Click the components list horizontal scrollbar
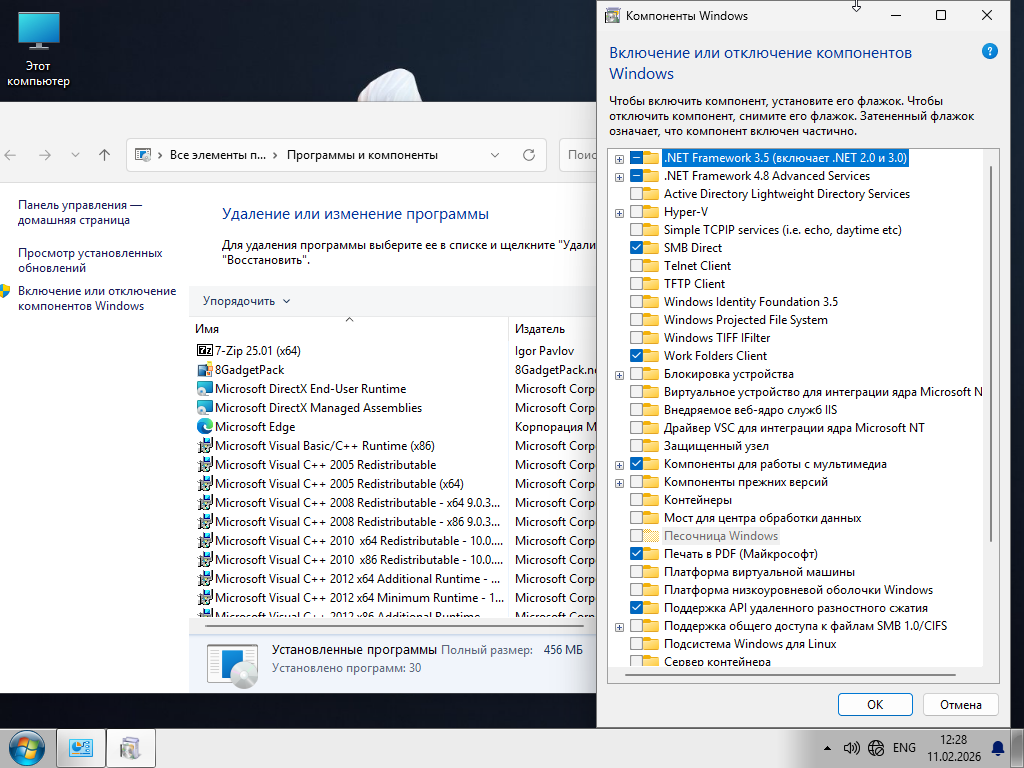 click(790, 675)
